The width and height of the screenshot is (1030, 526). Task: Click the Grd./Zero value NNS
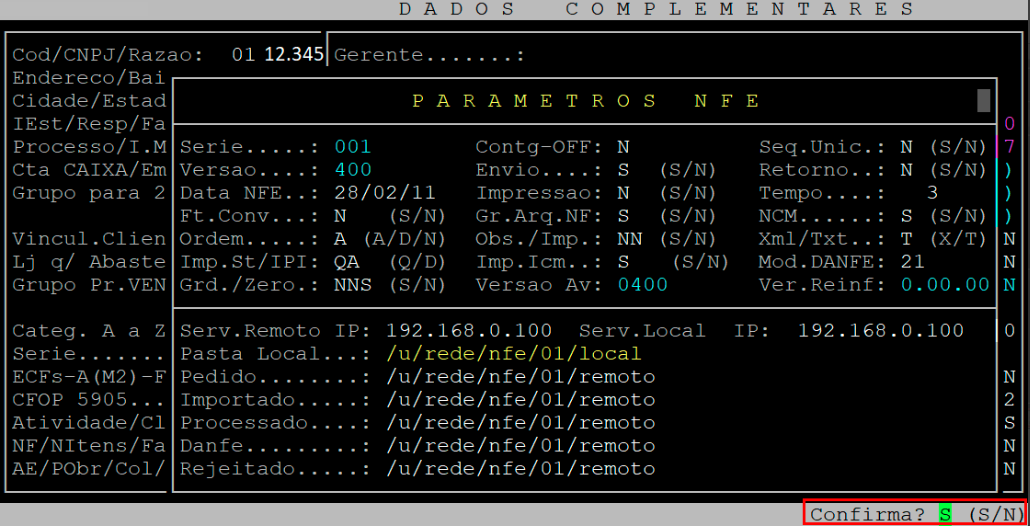(353, 285)
